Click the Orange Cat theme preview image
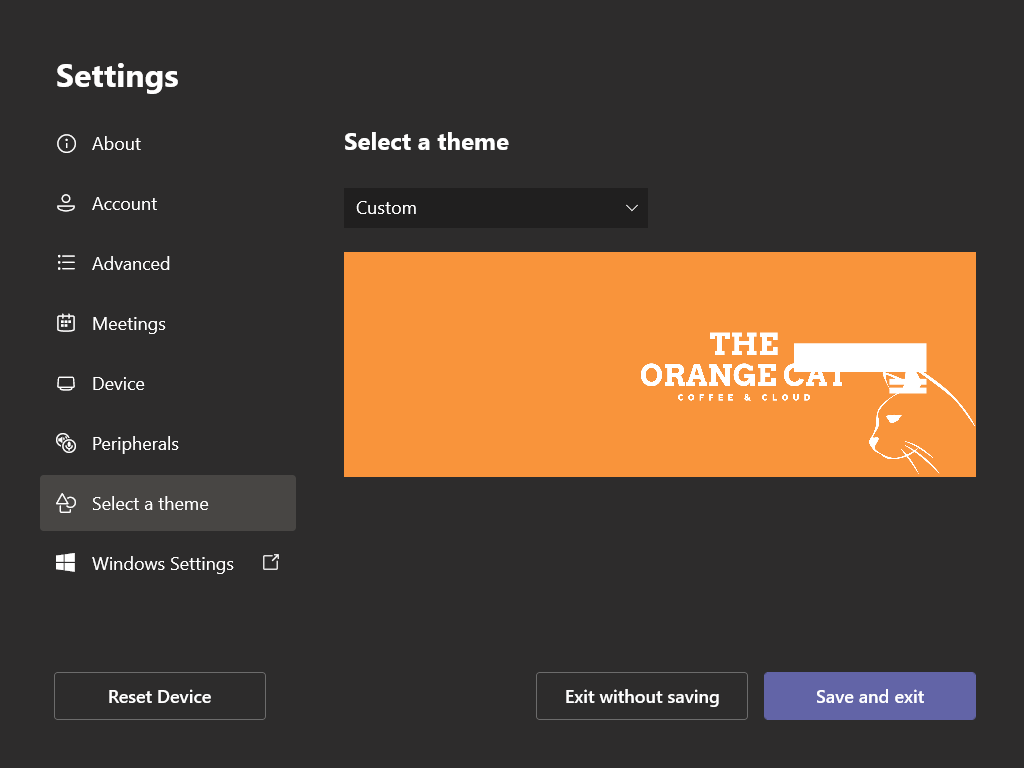The image size is (1024, 768). 660,364
